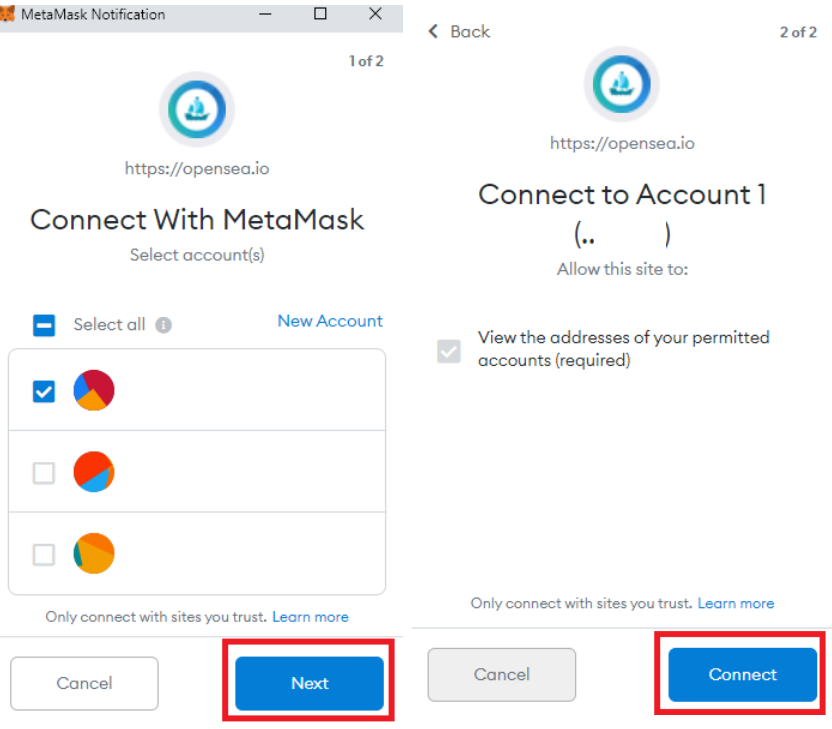
Task: Check the third account checkbox
Action: 44,554
